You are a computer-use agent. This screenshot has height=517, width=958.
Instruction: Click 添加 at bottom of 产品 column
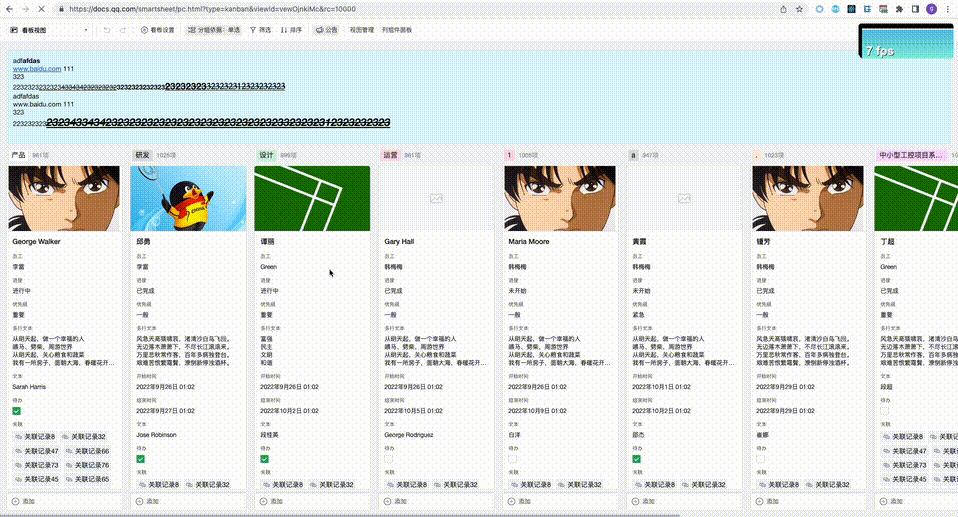64,501
